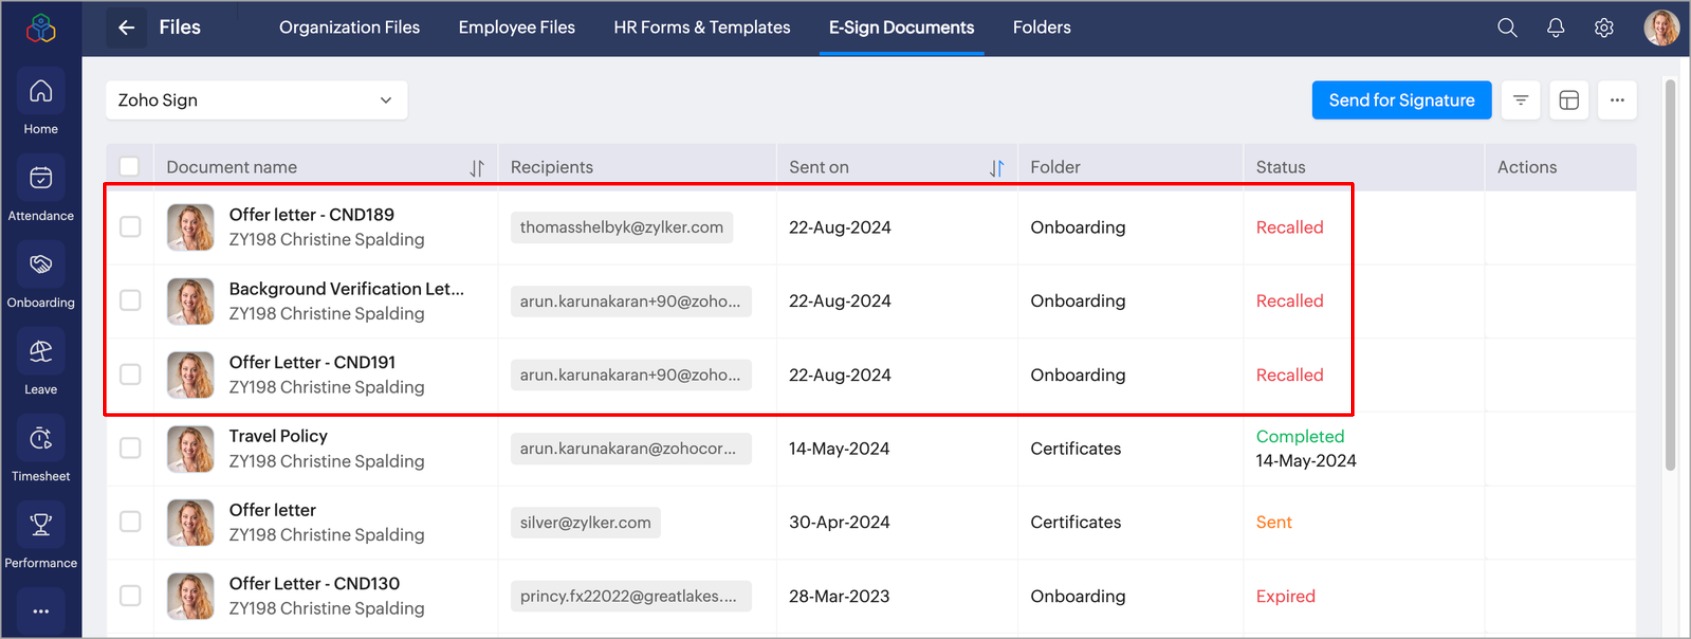
Task: Open the Home sidebar icon
Action: pyautogui.click(x=40, y=92)
